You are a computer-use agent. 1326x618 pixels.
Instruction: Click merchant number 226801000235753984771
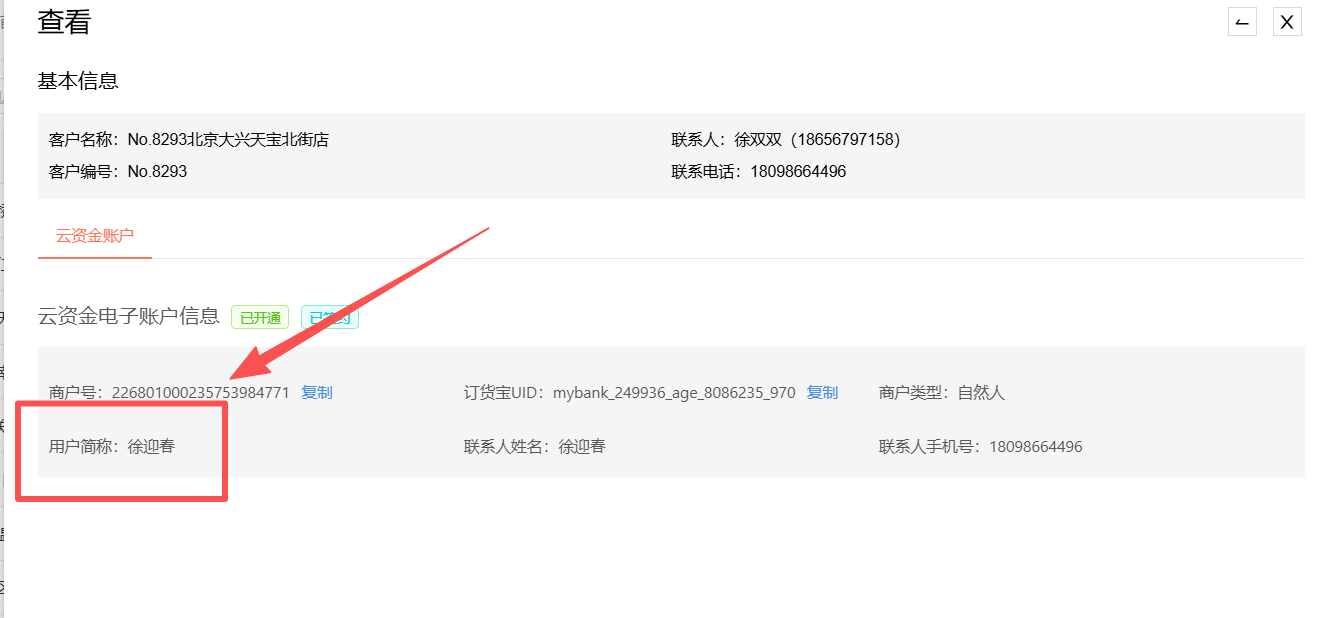click(200, 393)
